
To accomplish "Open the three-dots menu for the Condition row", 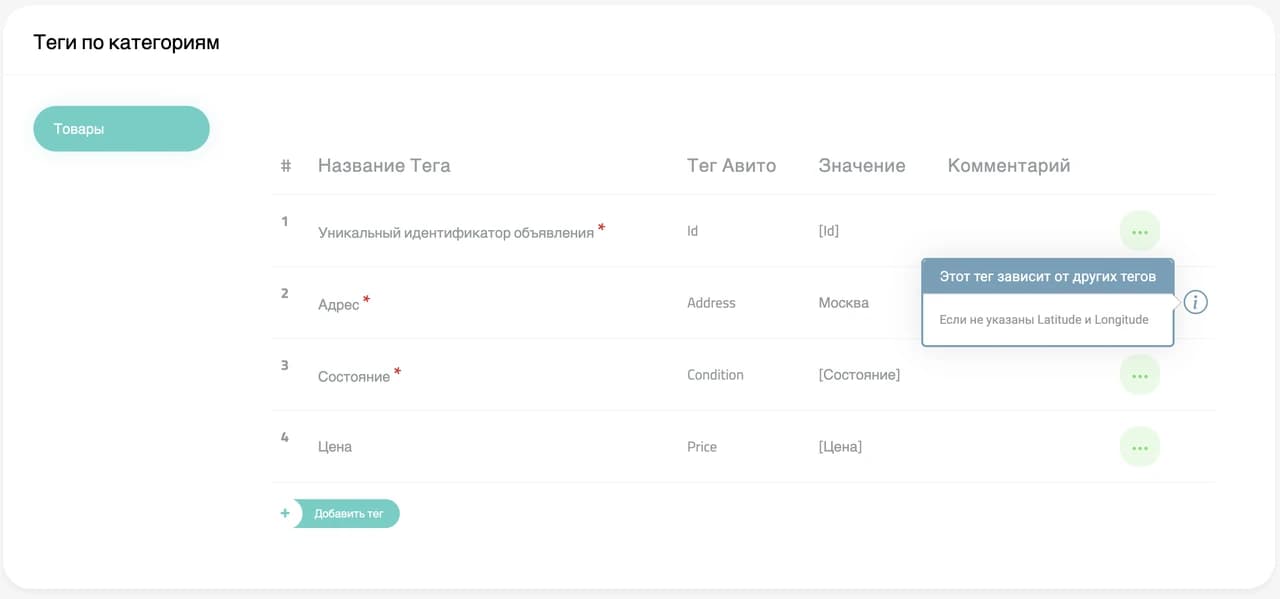I will coord(1139,375).
